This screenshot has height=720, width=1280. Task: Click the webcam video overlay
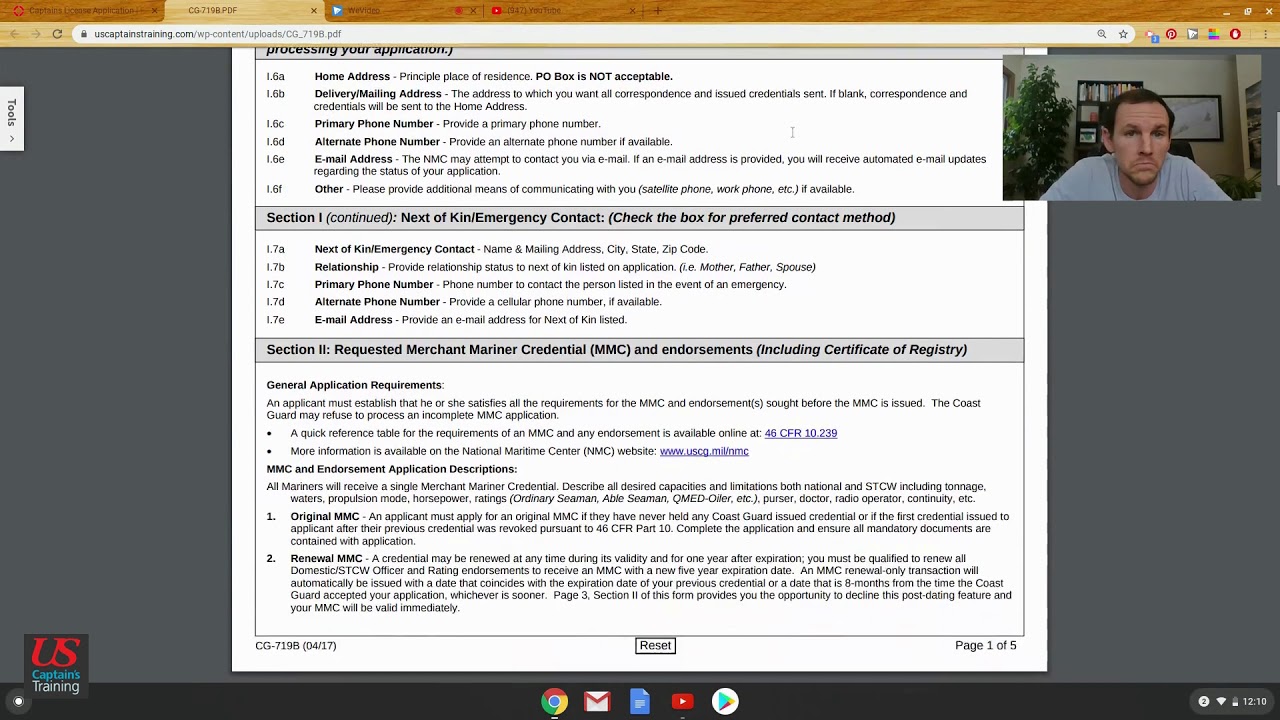[x=1132, y=128]
